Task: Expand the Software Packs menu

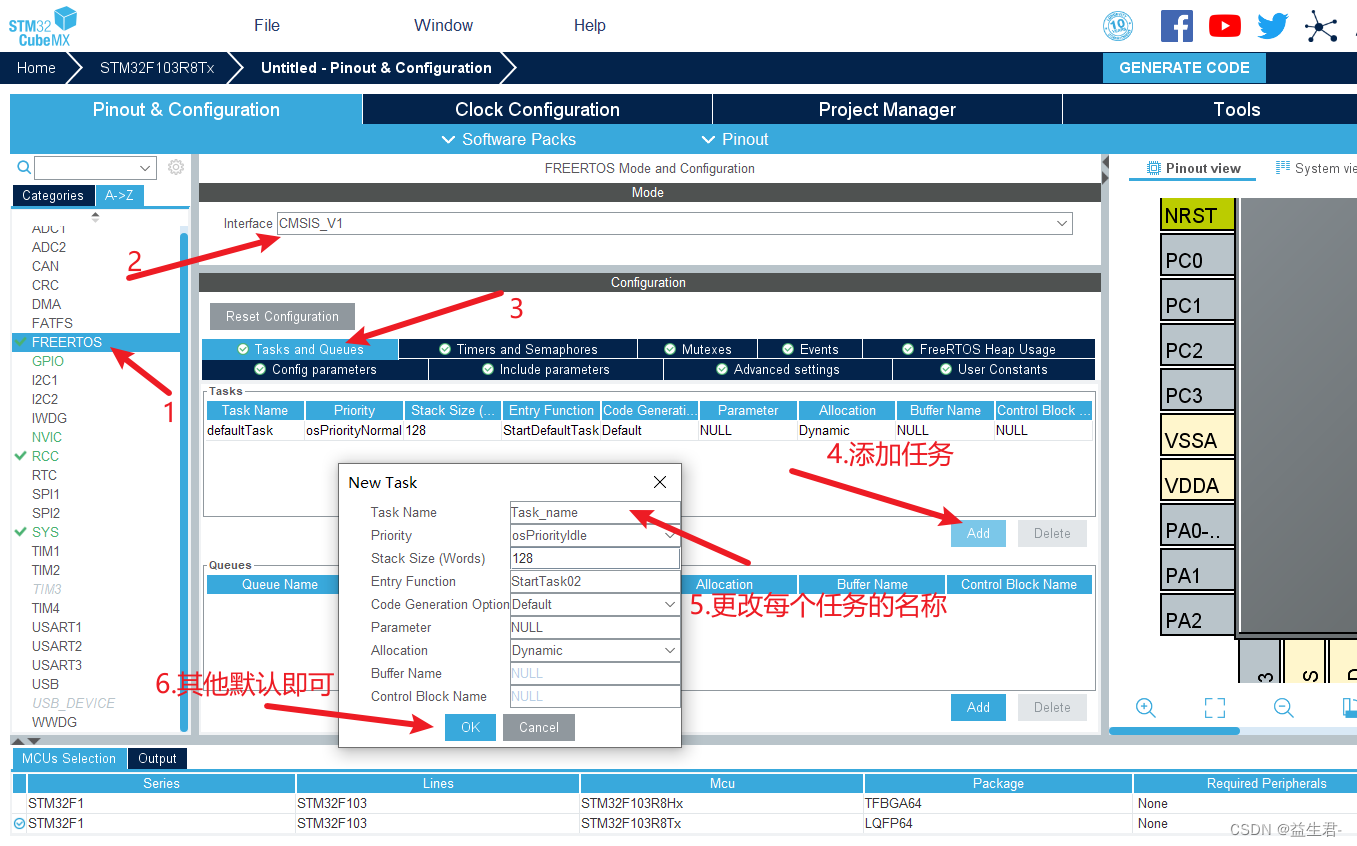Action: click(508, 139)
